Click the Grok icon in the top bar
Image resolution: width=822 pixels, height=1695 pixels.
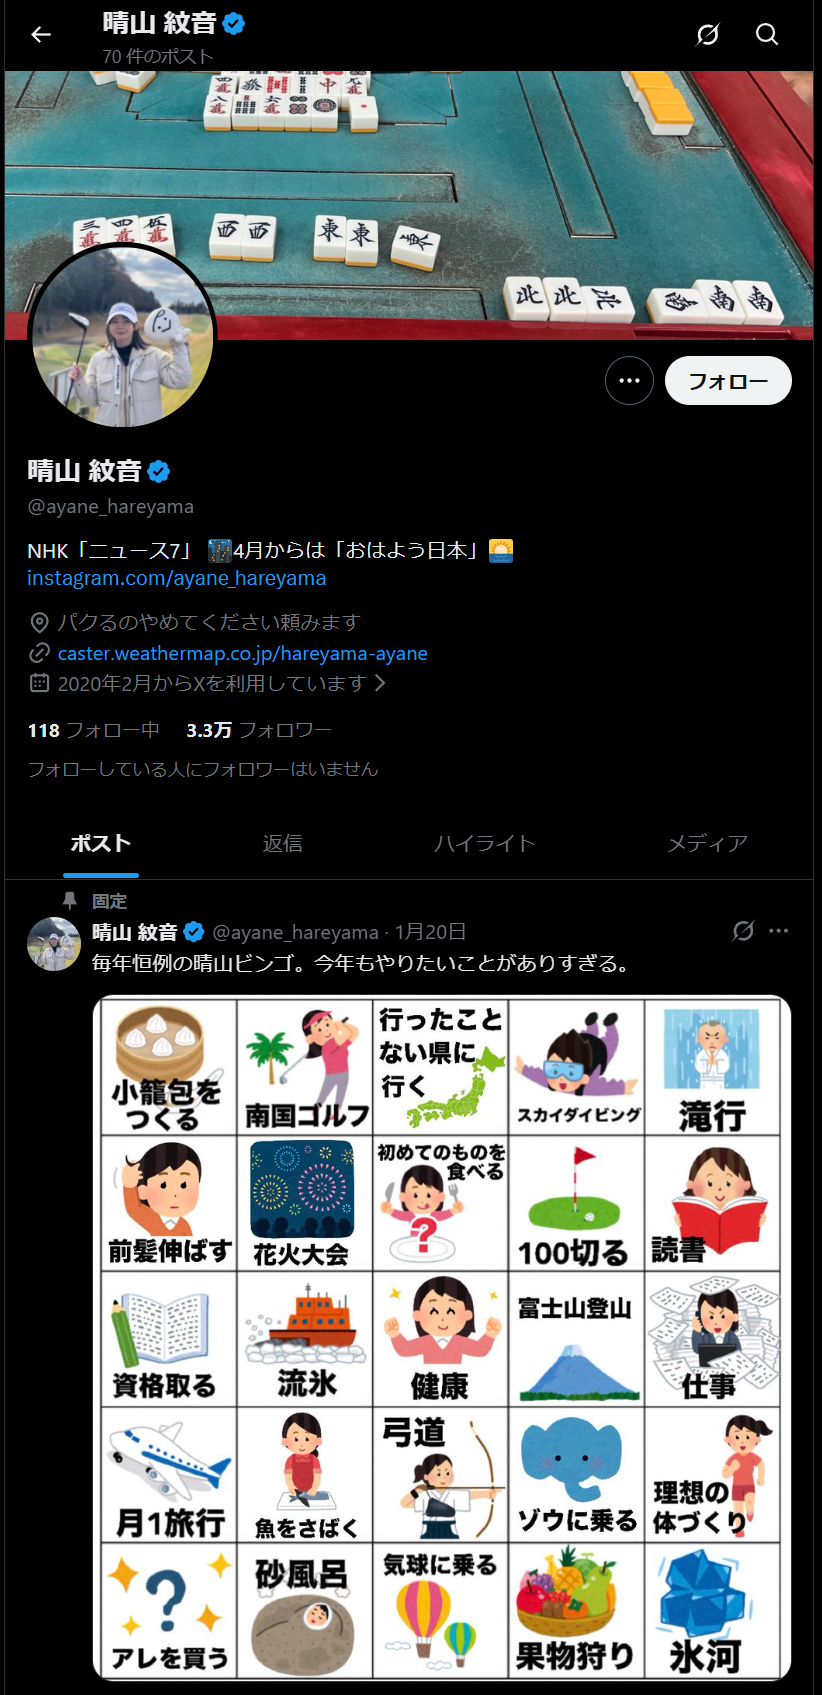point(708,35)
